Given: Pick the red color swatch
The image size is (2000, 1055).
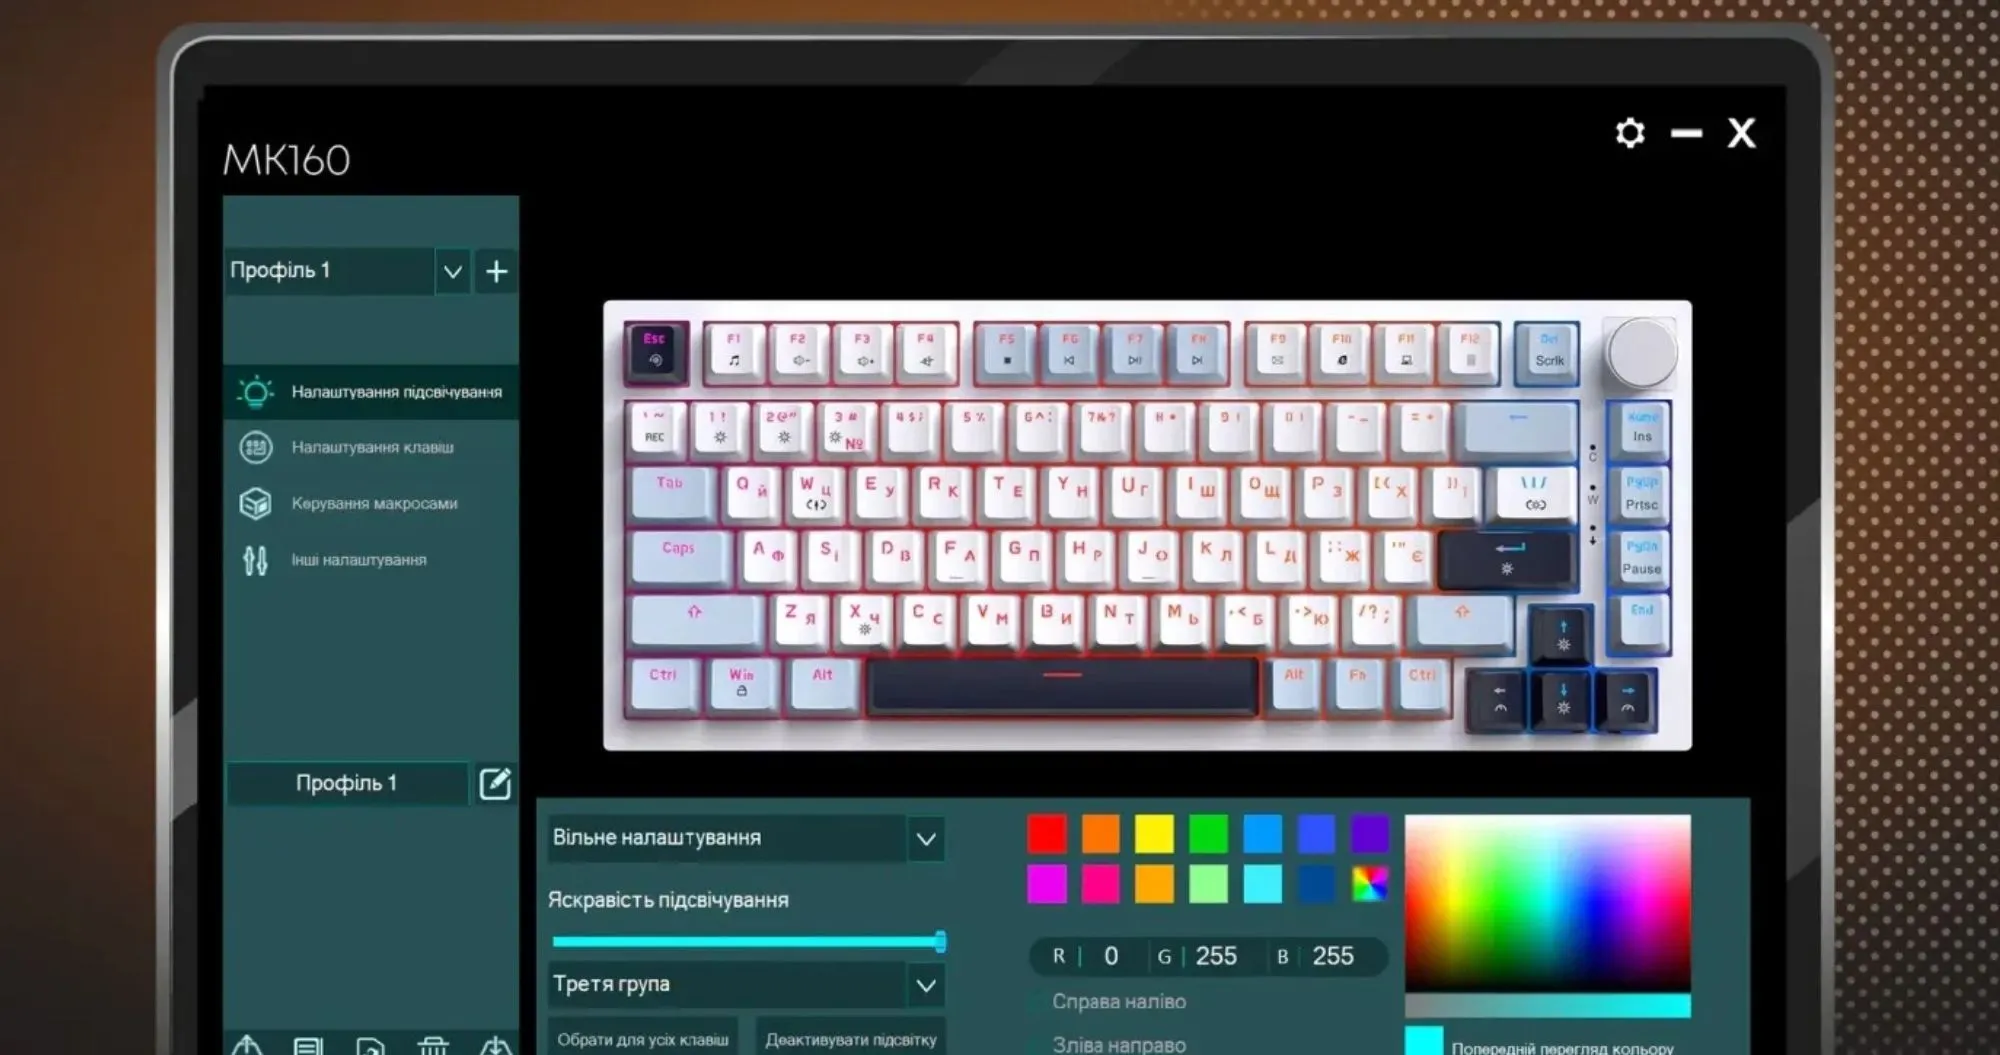Looking at the screenshot, I should click(x=1047, y=834).
